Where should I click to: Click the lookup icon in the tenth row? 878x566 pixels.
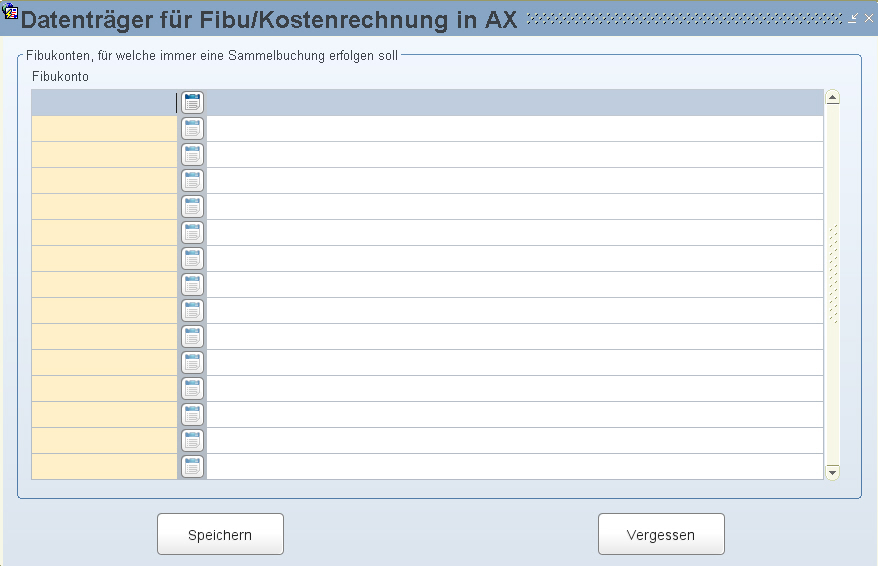(192, 336)
